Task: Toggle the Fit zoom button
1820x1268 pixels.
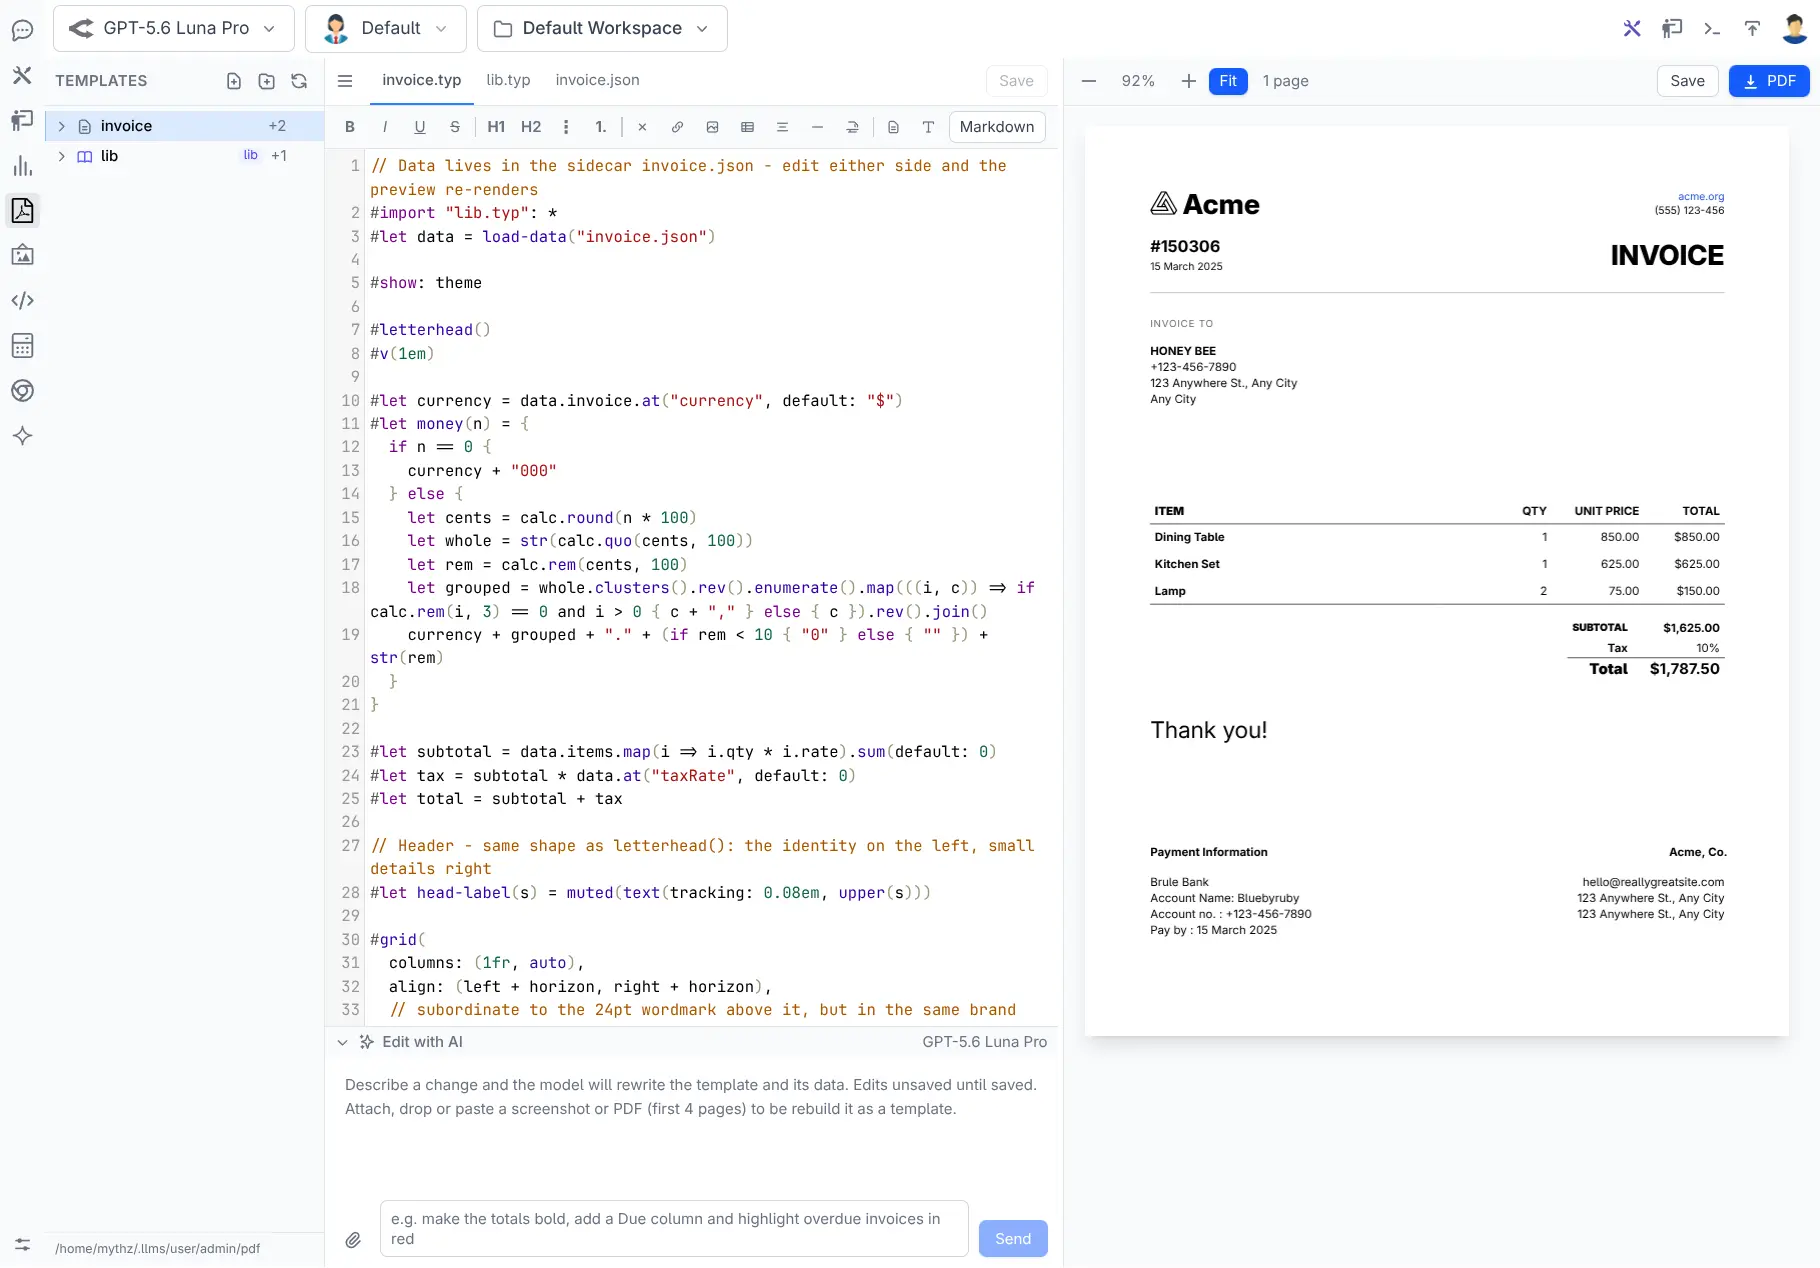Action: pos(1228,81)
